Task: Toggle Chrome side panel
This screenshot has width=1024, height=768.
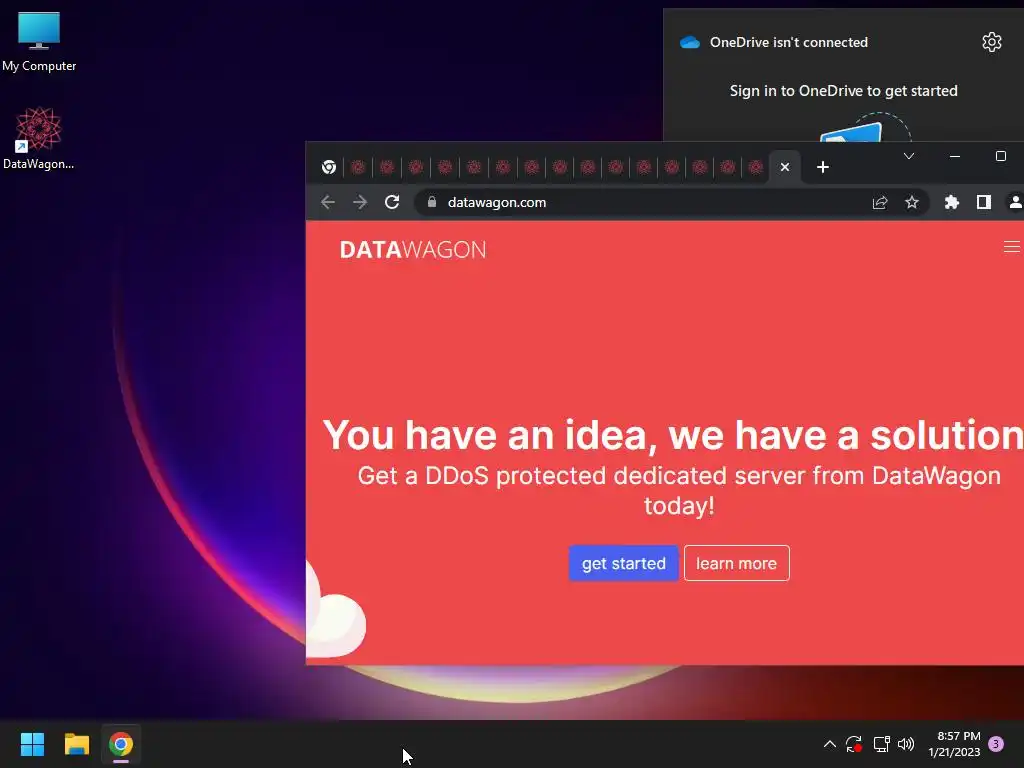Action: coord(984,202)
